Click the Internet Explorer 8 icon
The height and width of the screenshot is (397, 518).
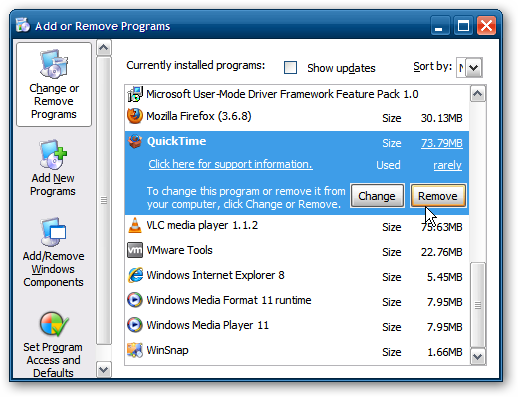[135, 275]
